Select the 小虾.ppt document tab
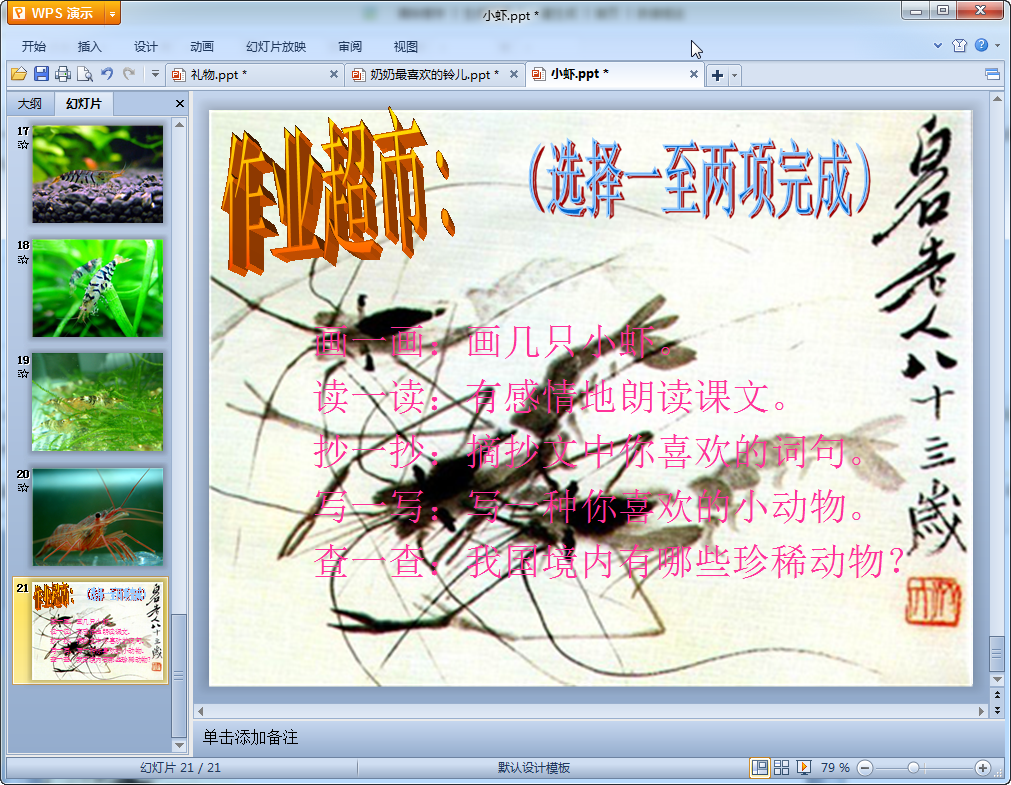Image resolution: width=1011 pixels, height=785 pixels. coord(578,74)
